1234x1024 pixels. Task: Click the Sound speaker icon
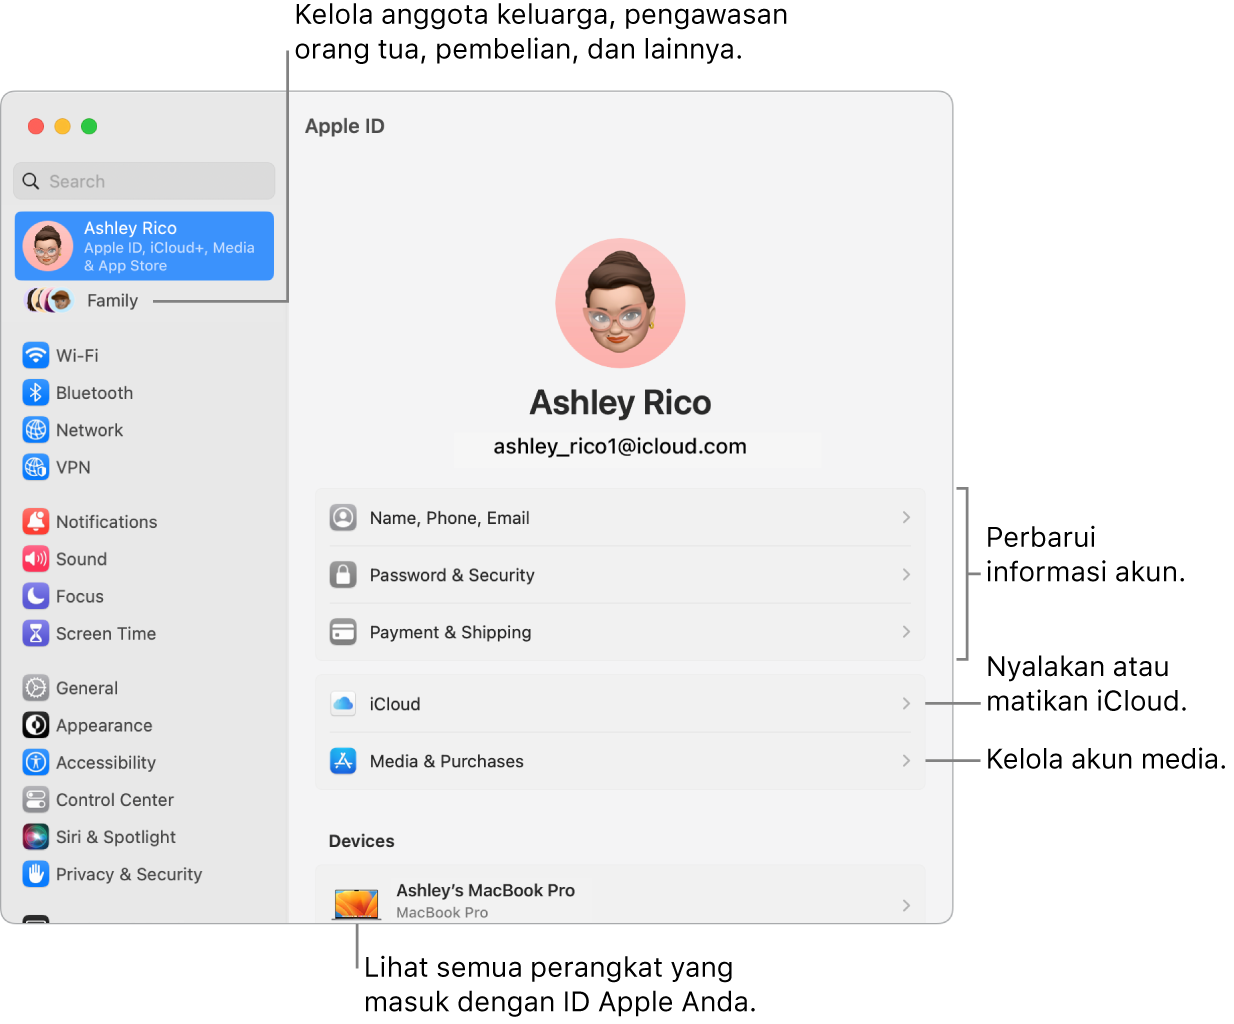36,559
